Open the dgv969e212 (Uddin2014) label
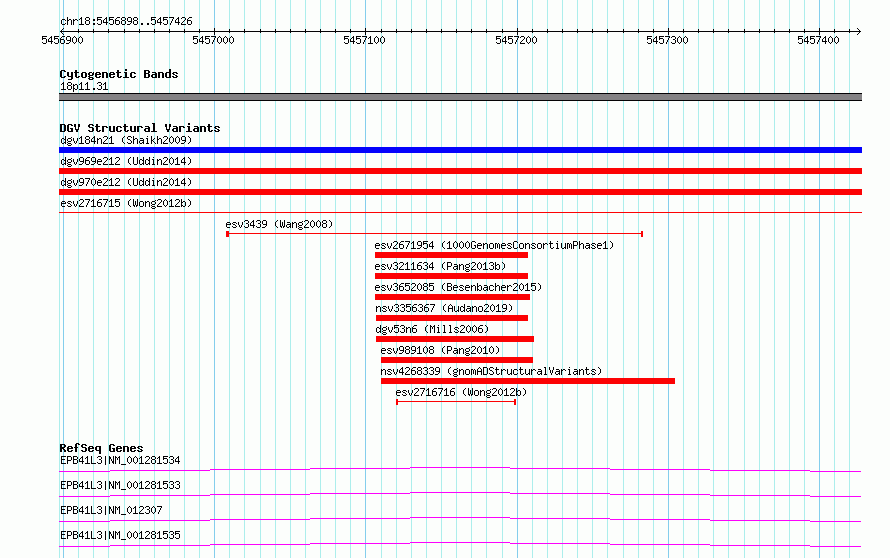Image resolution: width=890 pixels, height=558 pixels. click(126, 161)
